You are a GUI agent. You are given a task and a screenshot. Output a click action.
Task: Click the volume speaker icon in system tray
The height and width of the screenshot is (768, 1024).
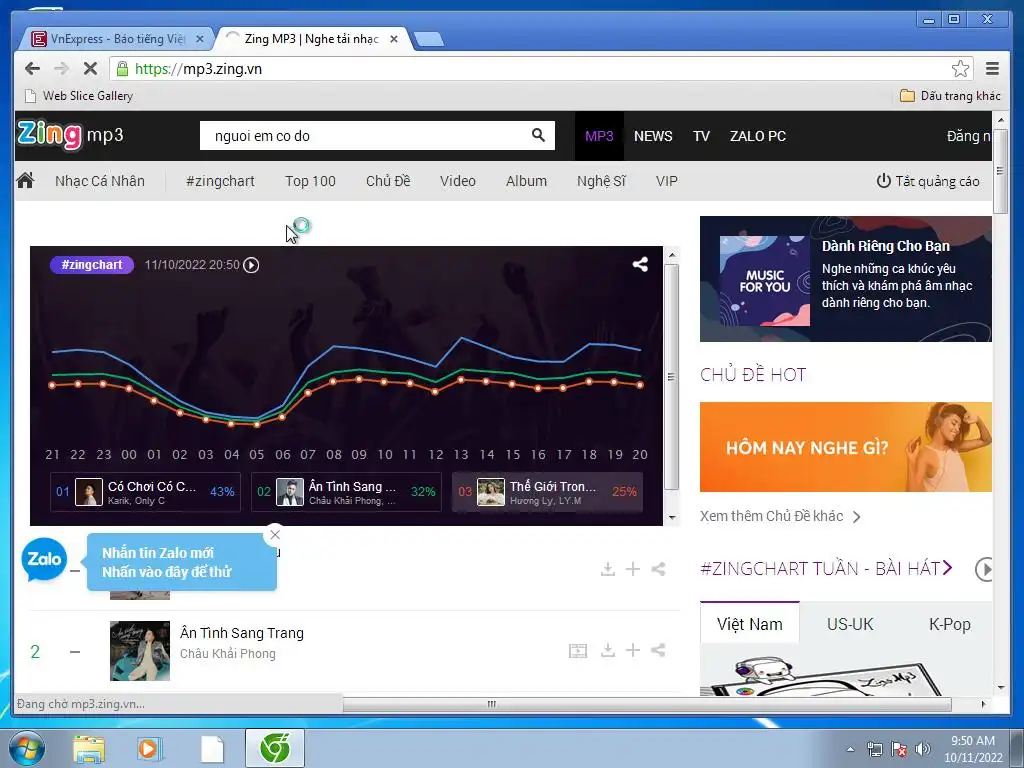pos(922,749)
